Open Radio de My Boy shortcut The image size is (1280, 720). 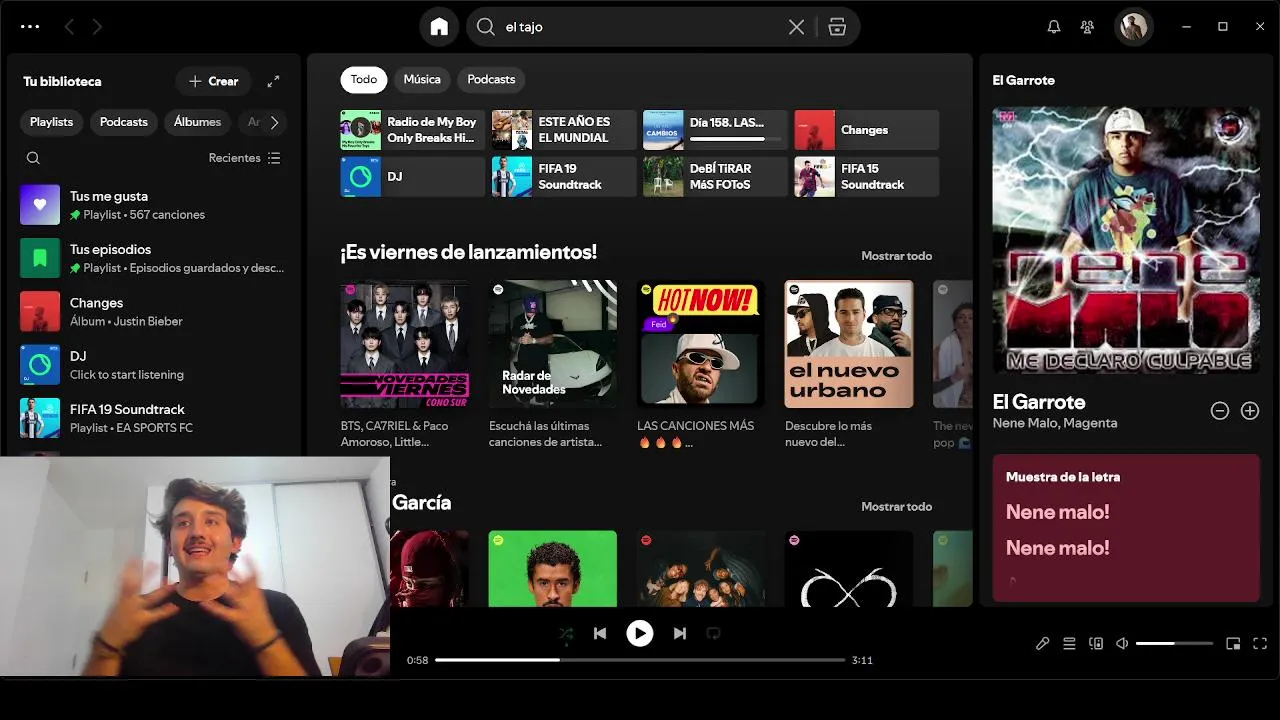[412, 130]
